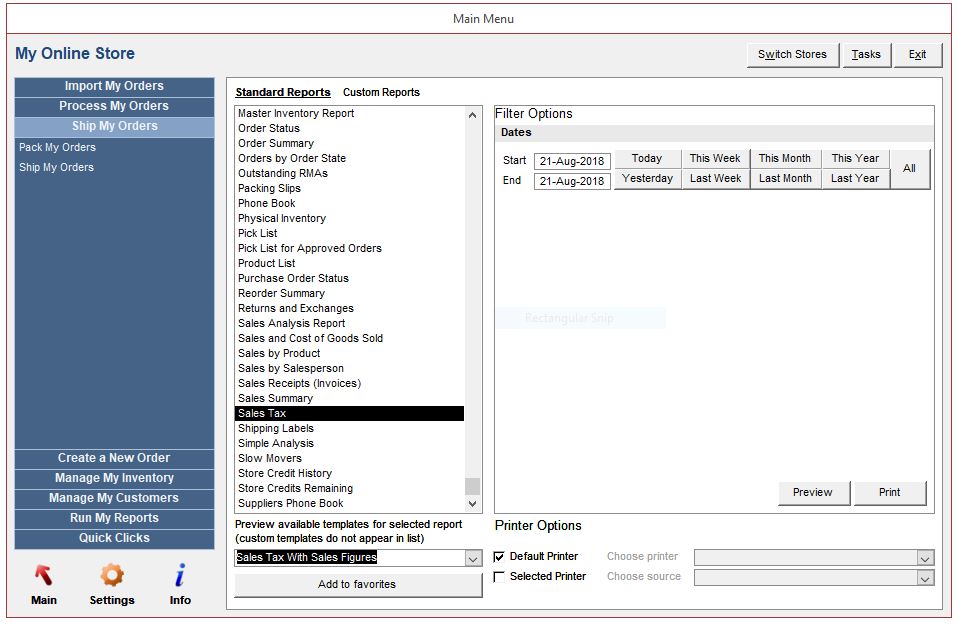Image resolution: width=957 pixels, height=639 pixels.
Task: Choose the This Month date range
Action: (x=785, y=159)
